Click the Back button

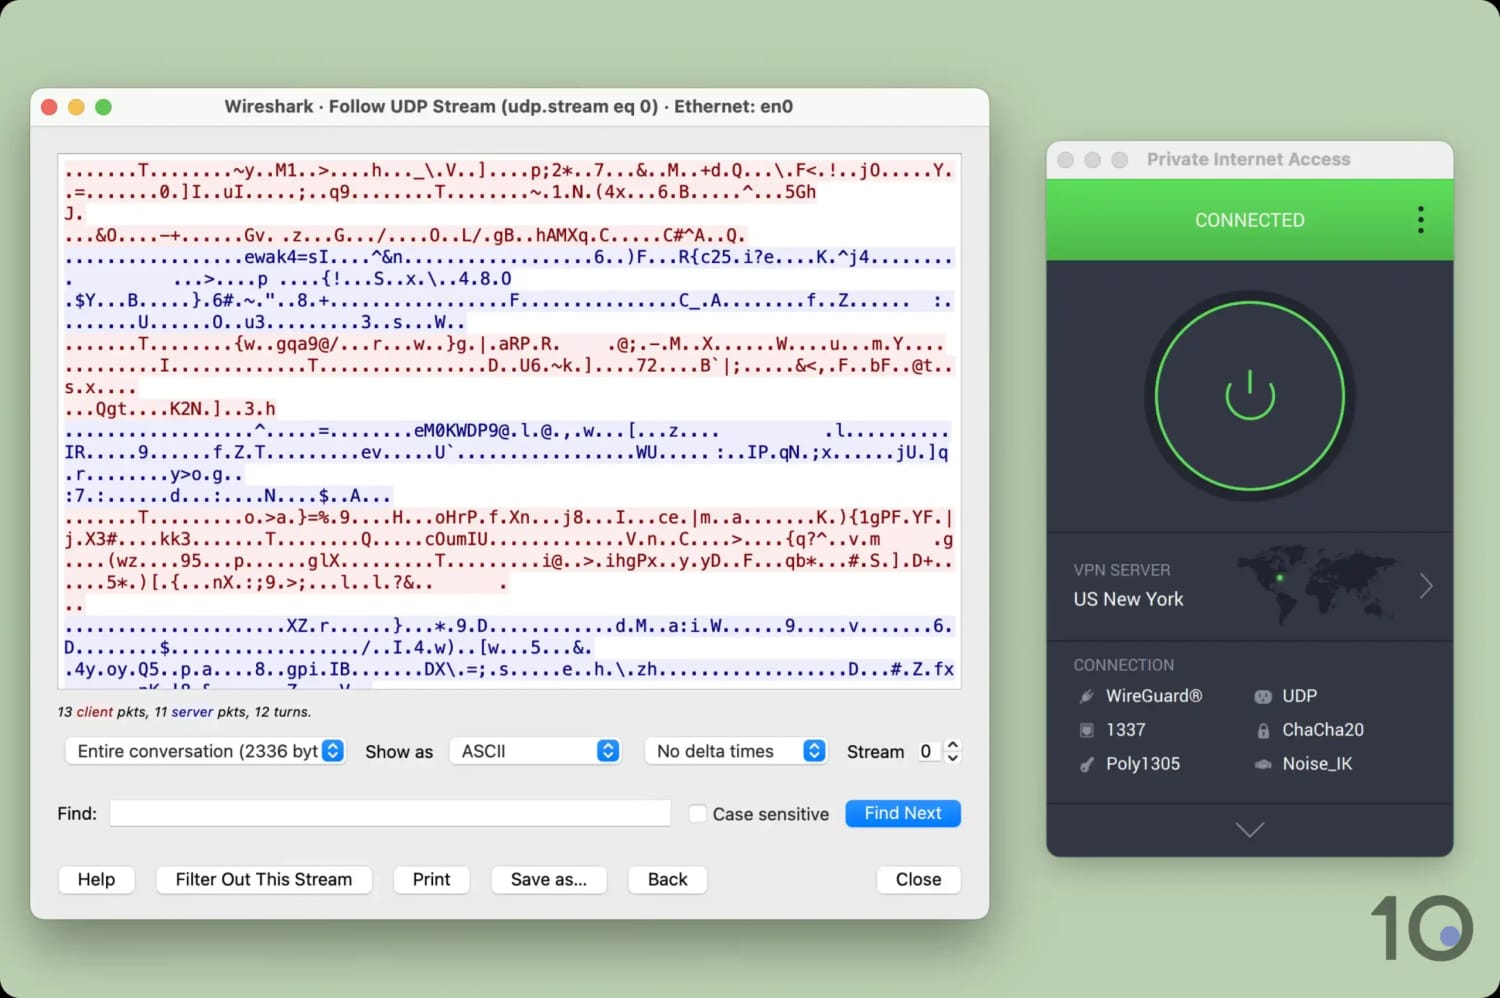point(667,879)
